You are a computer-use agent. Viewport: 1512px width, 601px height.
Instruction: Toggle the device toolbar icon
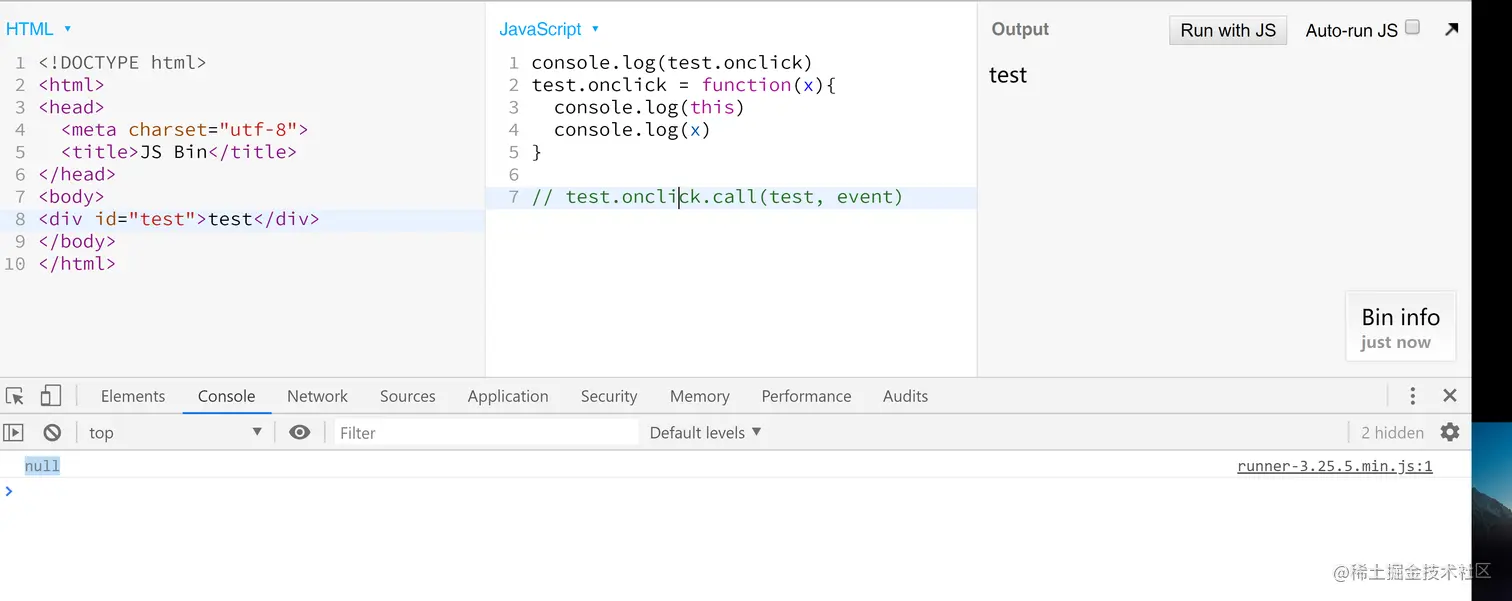(50, 396)
